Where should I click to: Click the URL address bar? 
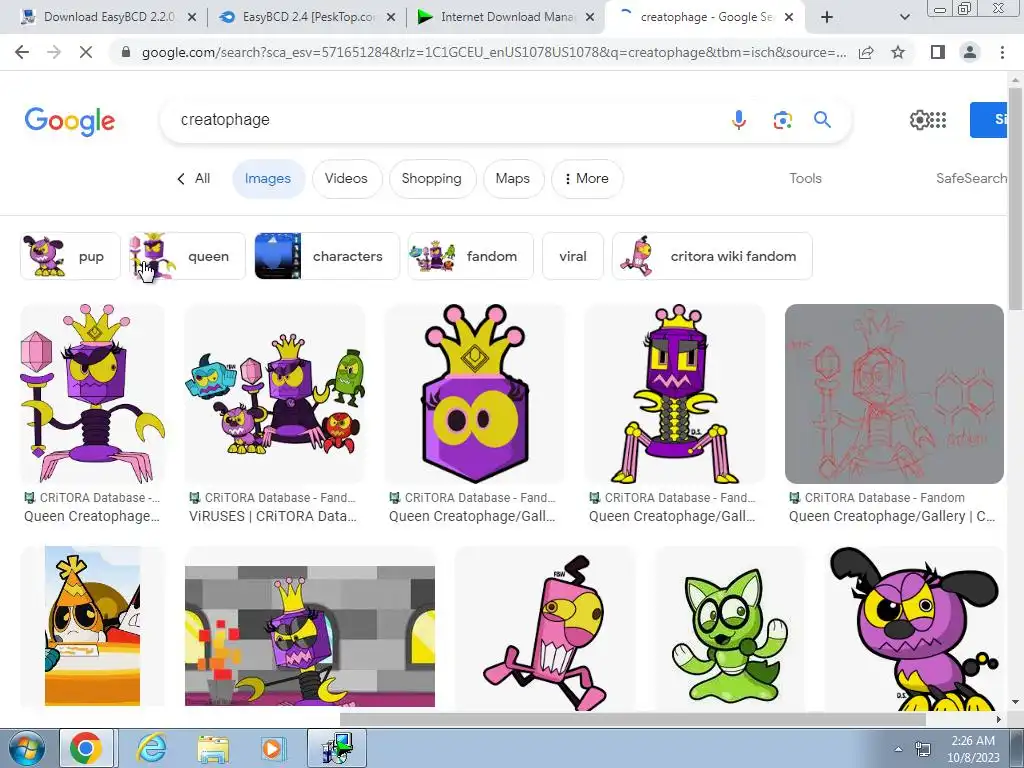coord(493,52)
